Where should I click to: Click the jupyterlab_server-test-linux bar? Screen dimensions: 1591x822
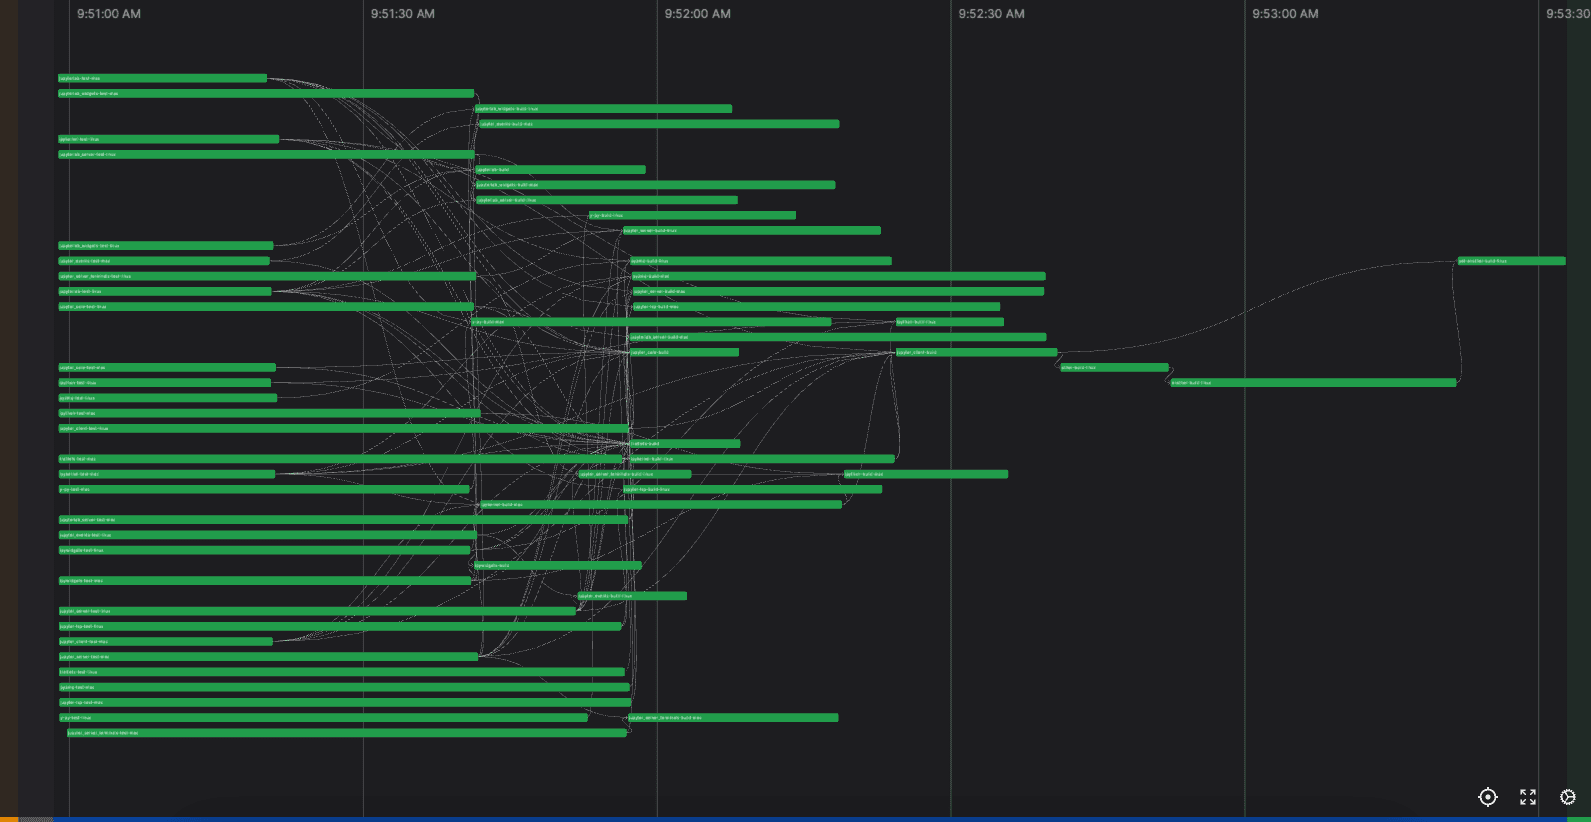tap(265, 155)
